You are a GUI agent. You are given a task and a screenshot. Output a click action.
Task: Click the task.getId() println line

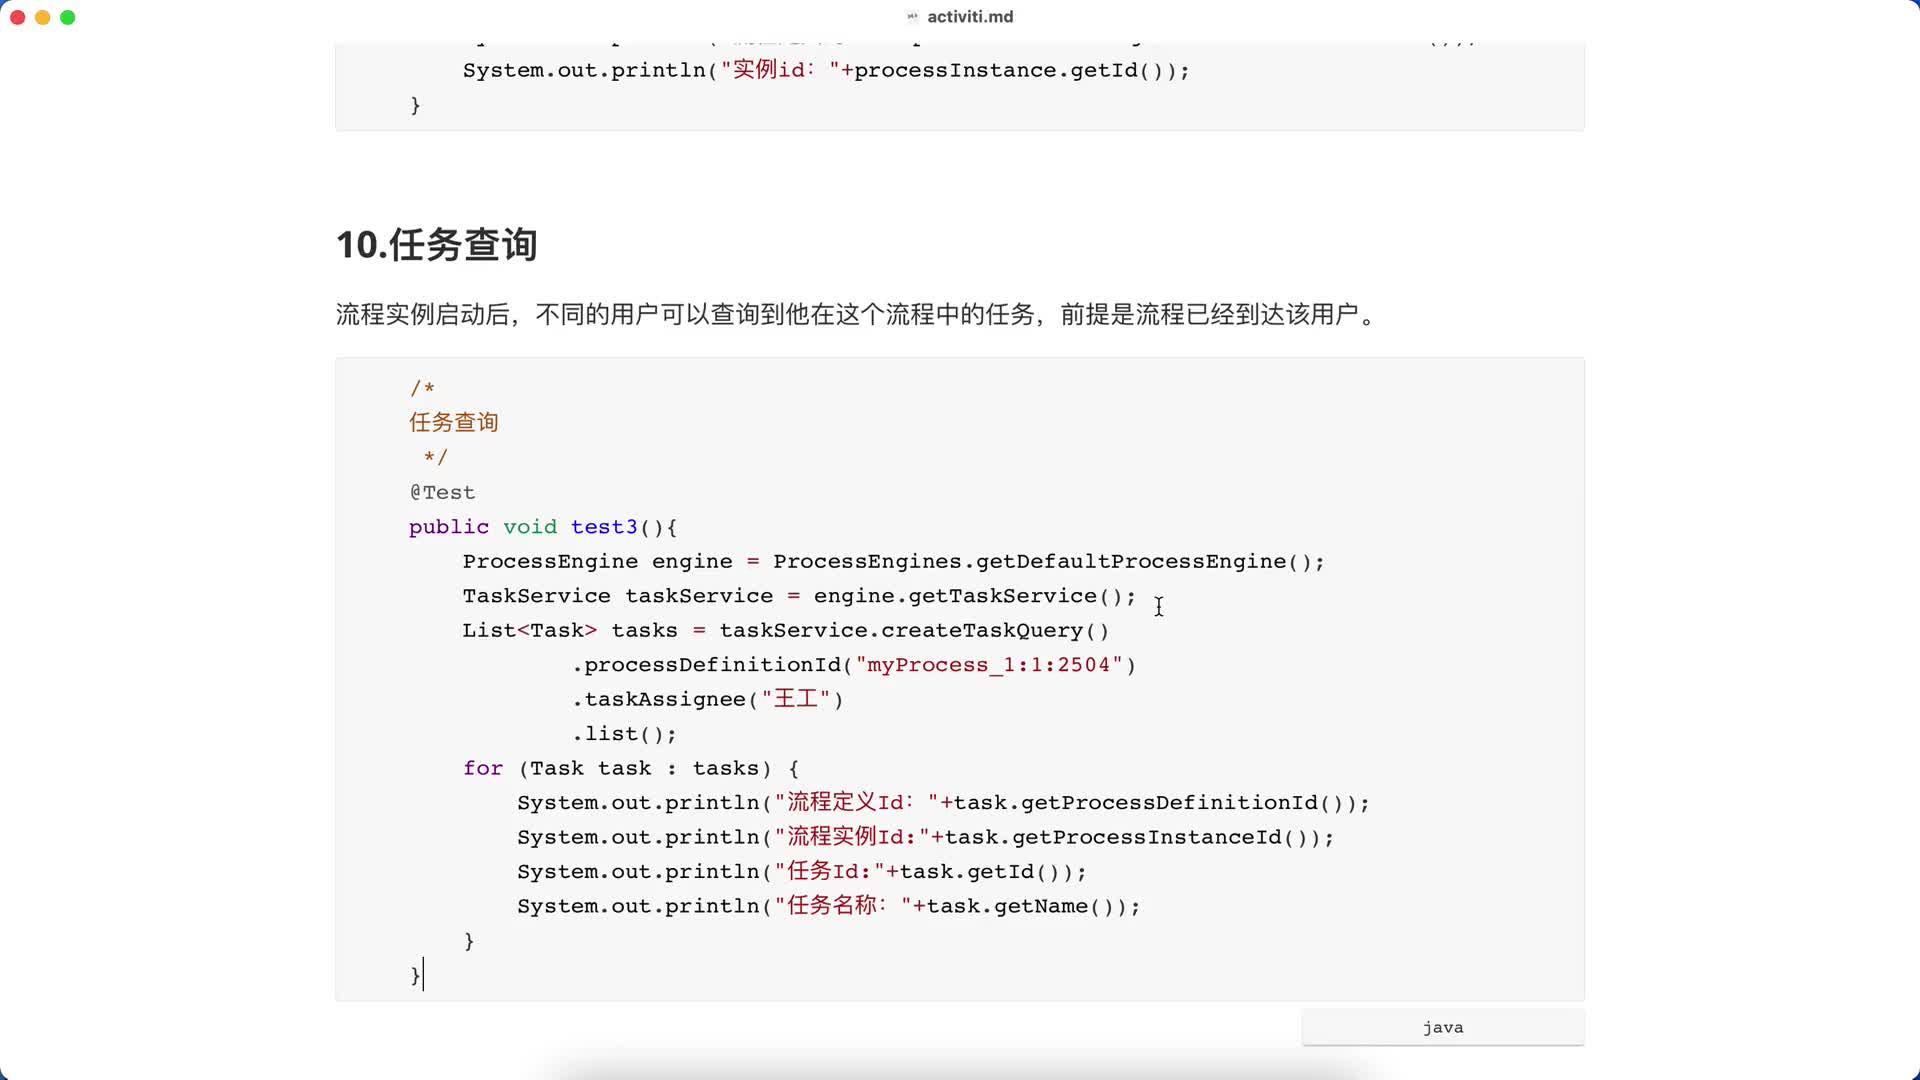pyautogui.click(x=801, y=872)
